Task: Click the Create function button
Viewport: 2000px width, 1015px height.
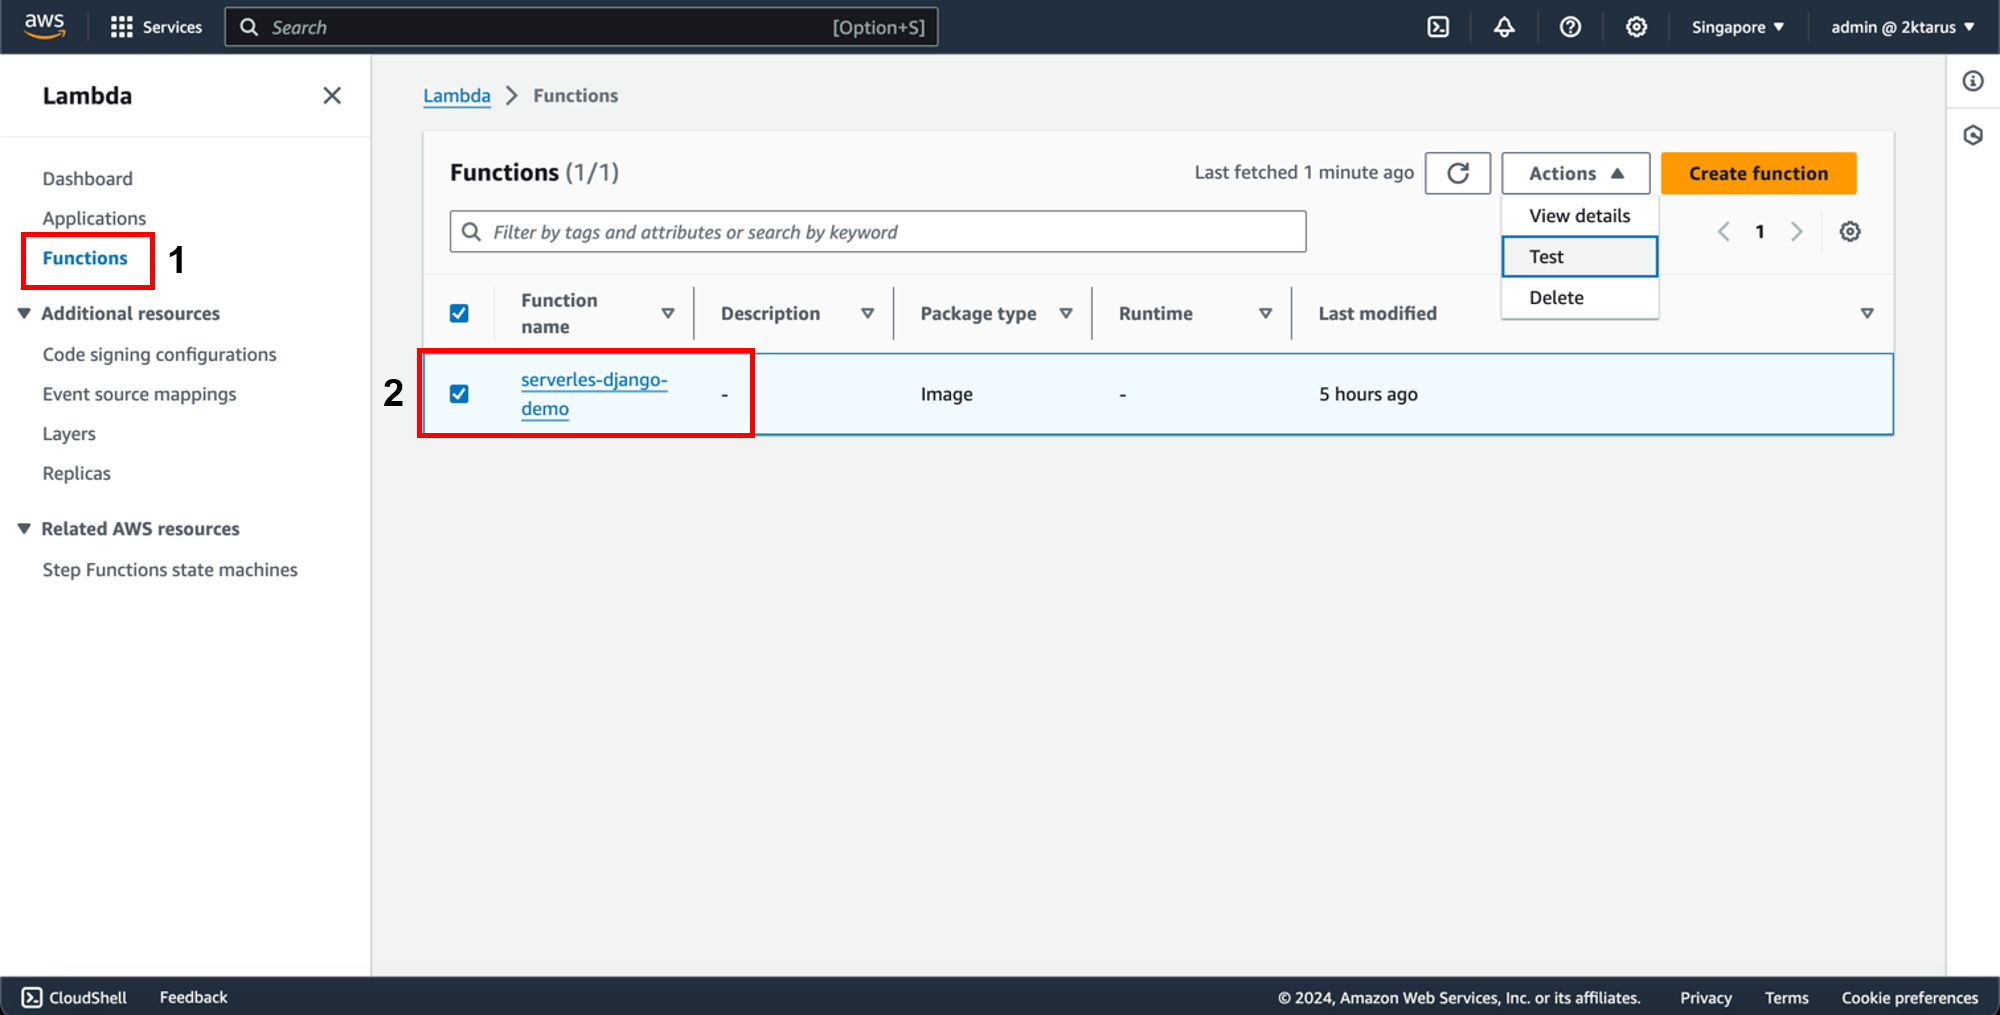Action: 1758,173
